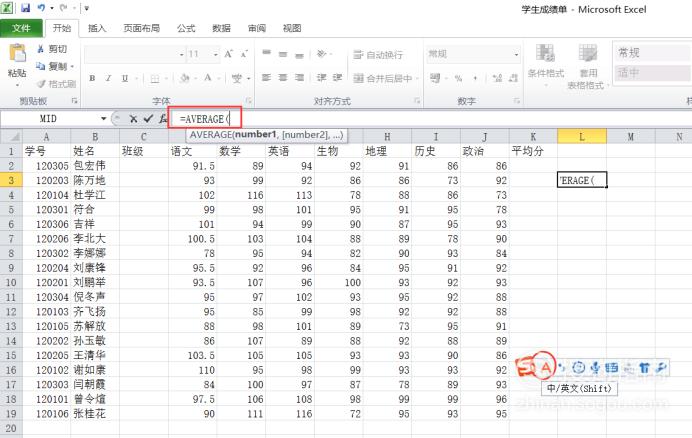
Task: Expand Paste options arrow below 粘贴
Action: point(18,84)
